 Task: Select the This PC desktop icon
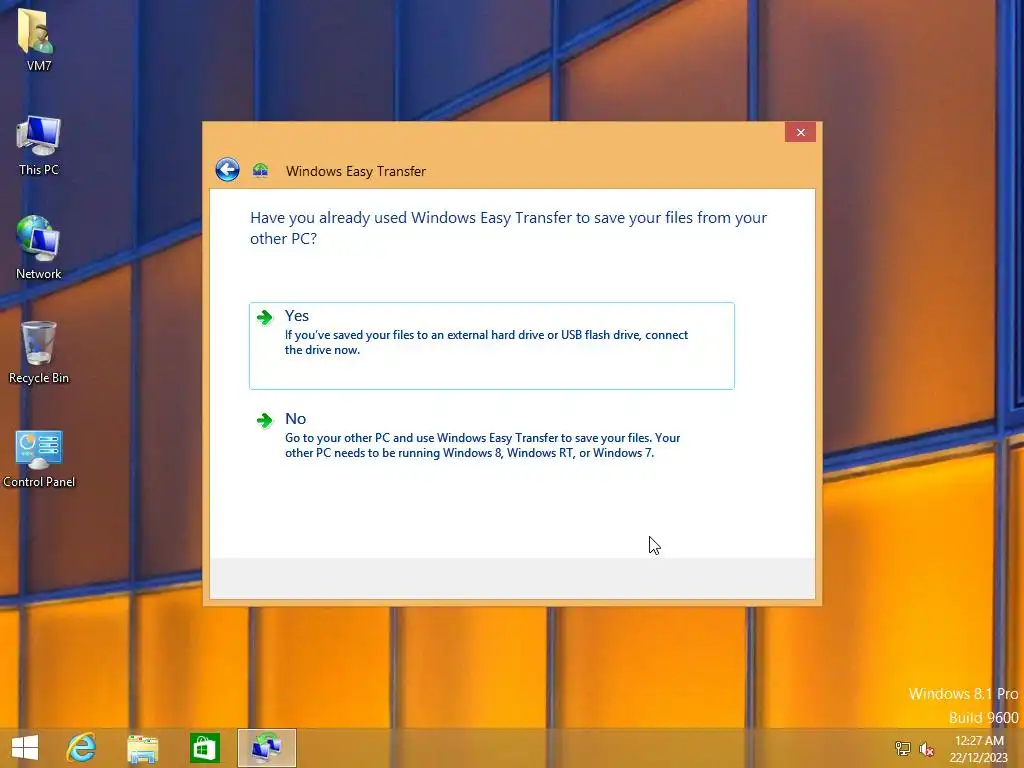tap(39, 146)
